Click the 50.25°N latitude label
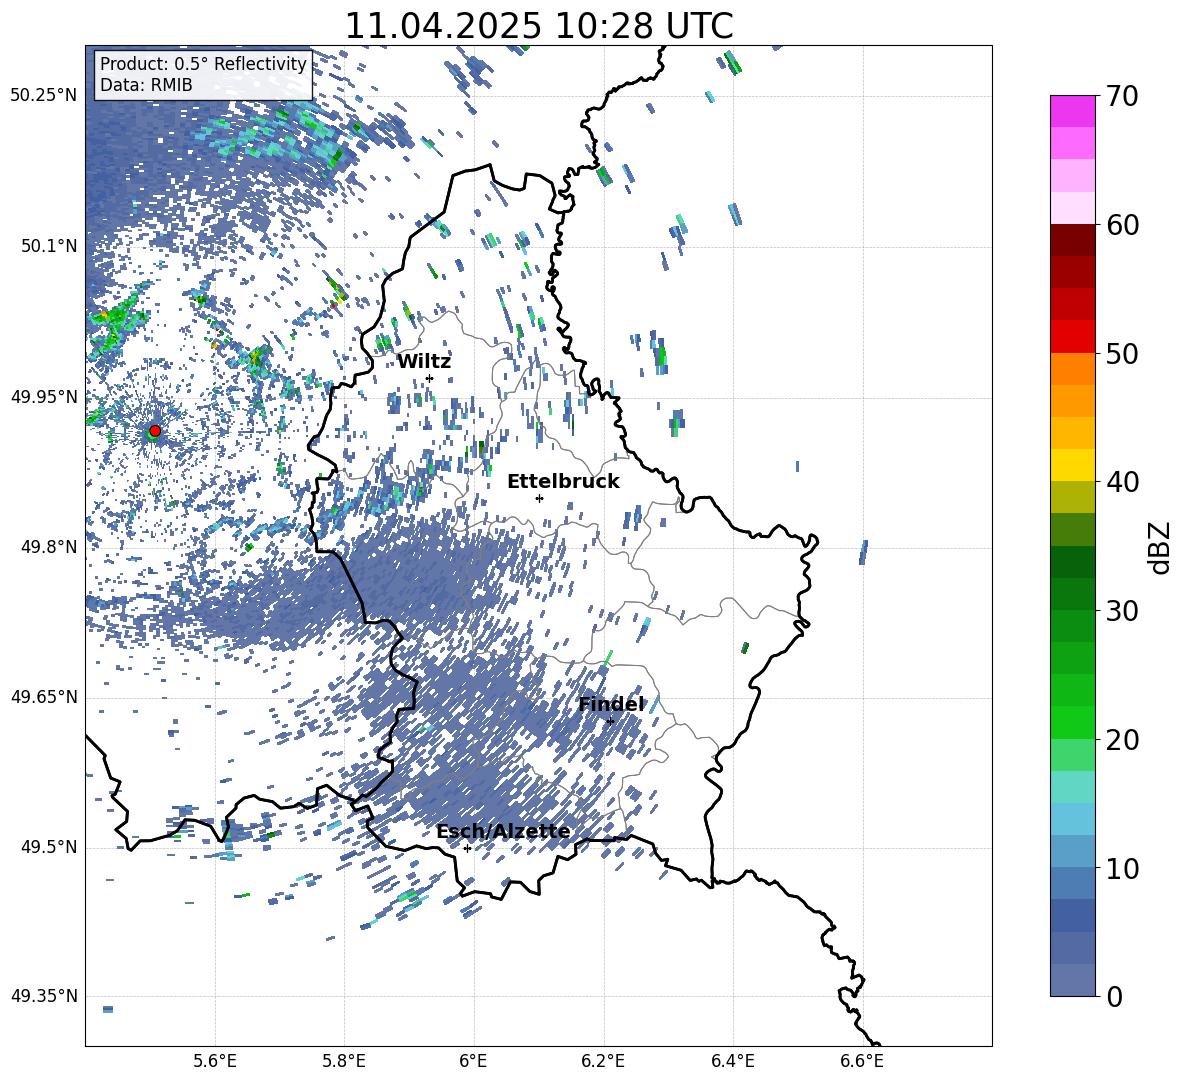Screen dimensions: 1184x1081 44,96
